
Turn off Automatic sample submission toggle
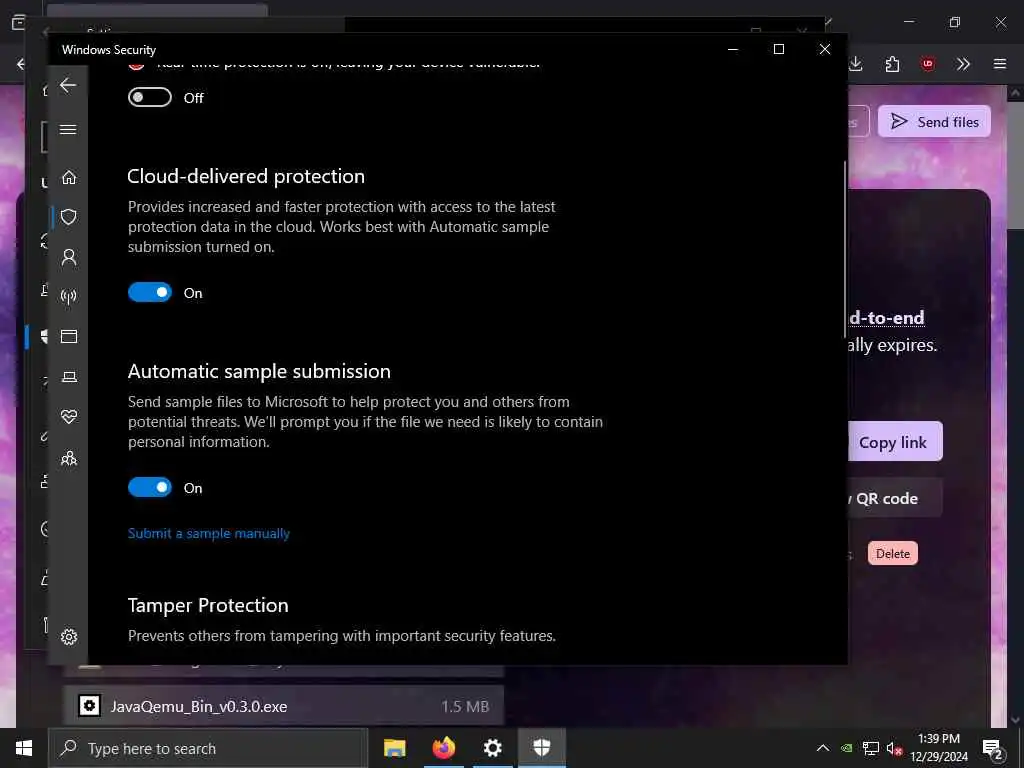coord(150,487)
